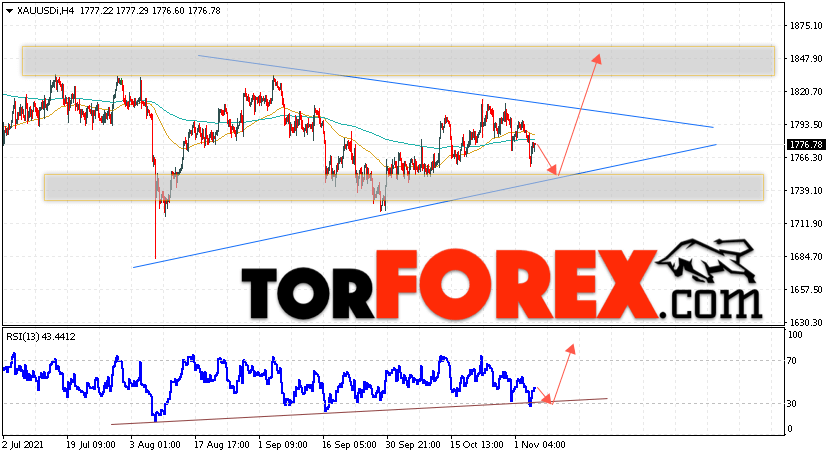Click the time axis label 1 Sep 09:00
830x456 pixels.
283,444
